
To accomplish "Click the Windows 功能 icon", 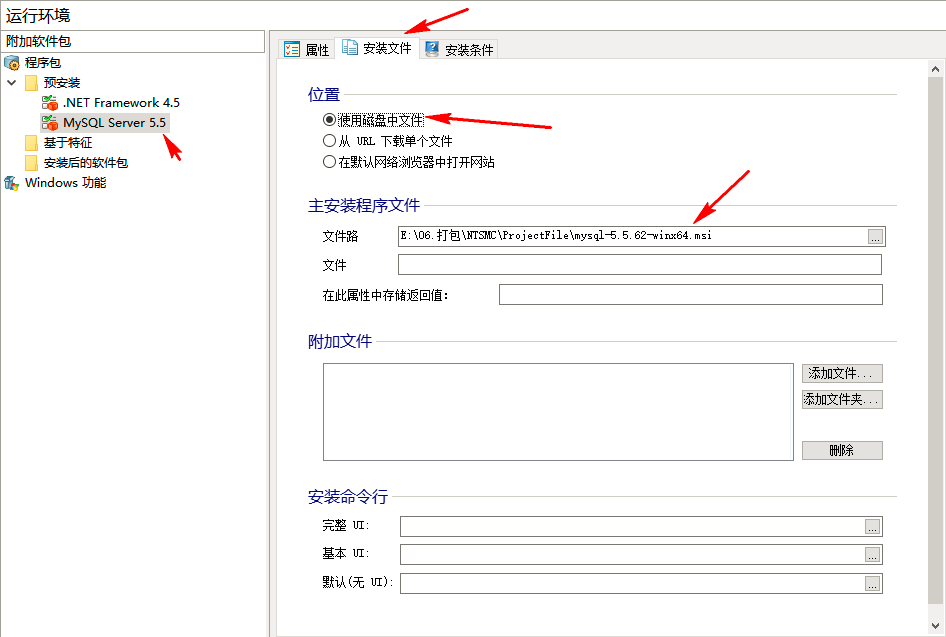I will [x=12, y=183].
